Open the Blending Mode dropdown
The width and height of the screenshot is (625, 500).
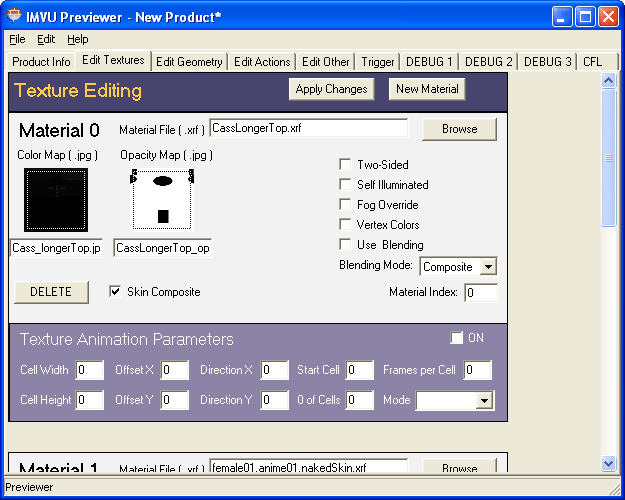[x=487, y=267]
